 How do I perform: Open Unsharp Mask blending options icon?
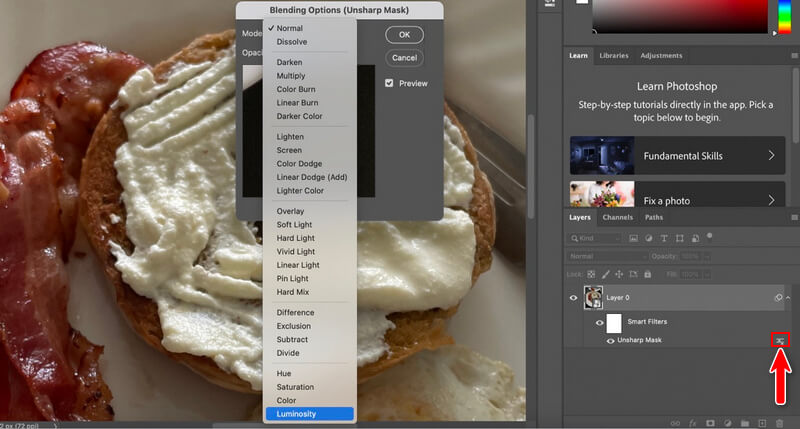781,341
